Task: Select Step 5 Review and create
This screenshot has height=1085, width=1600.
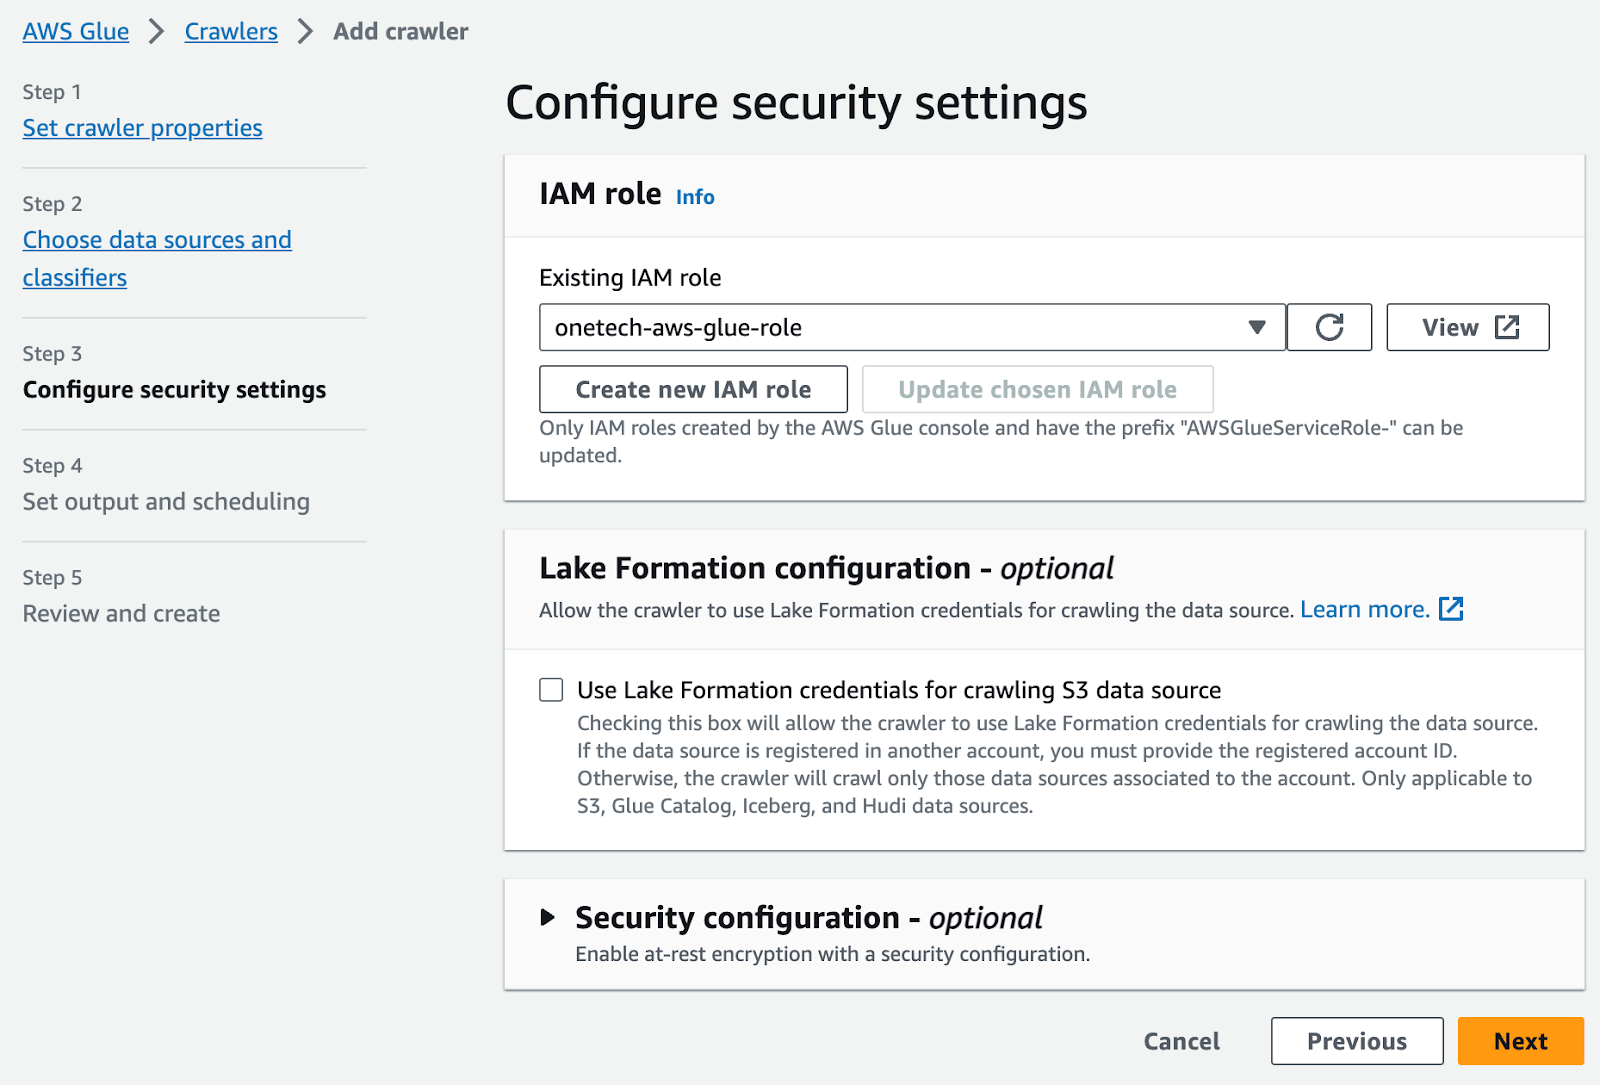Action: (x=121, y=613)
